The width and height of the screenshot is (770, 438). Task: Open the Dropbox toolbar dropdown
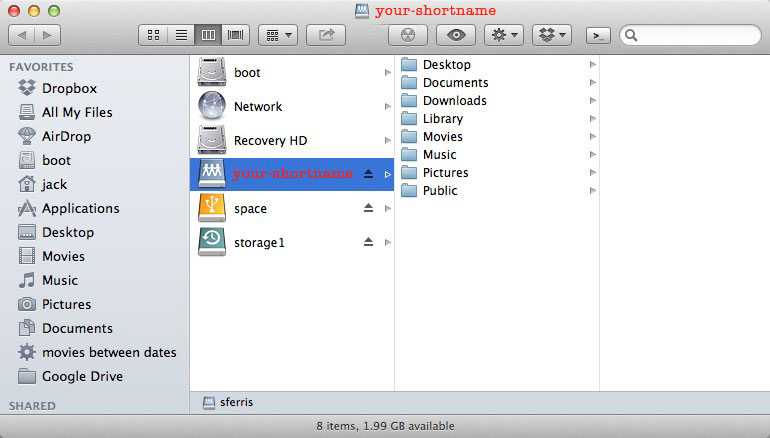point(551,35)
